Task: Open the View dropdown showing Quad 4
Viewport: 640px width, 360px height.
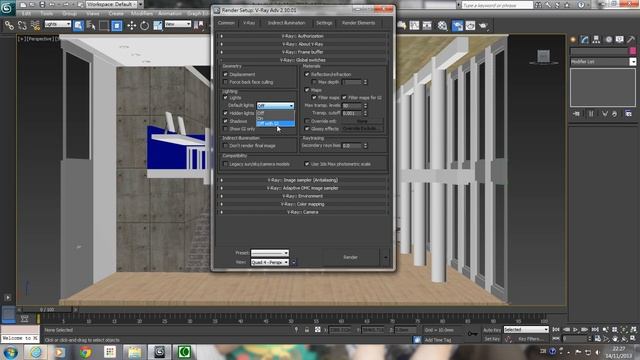Action: pos(269,262)
